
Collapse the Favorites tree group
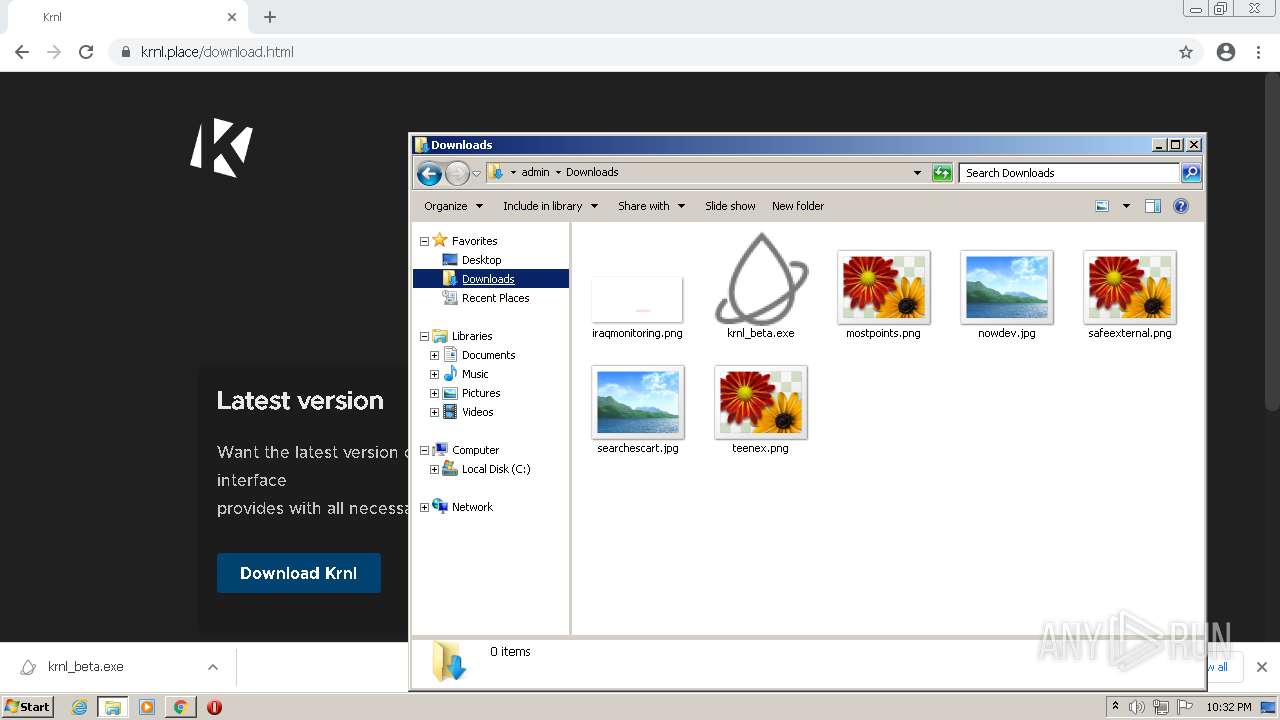coord(424,241)
